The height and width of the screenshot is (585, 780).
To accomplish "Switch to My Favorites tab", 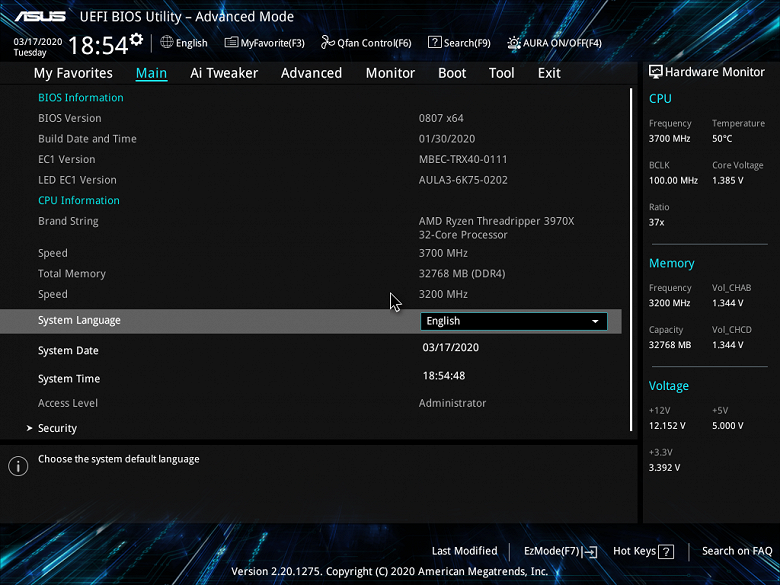I will (x=73, y=73).
